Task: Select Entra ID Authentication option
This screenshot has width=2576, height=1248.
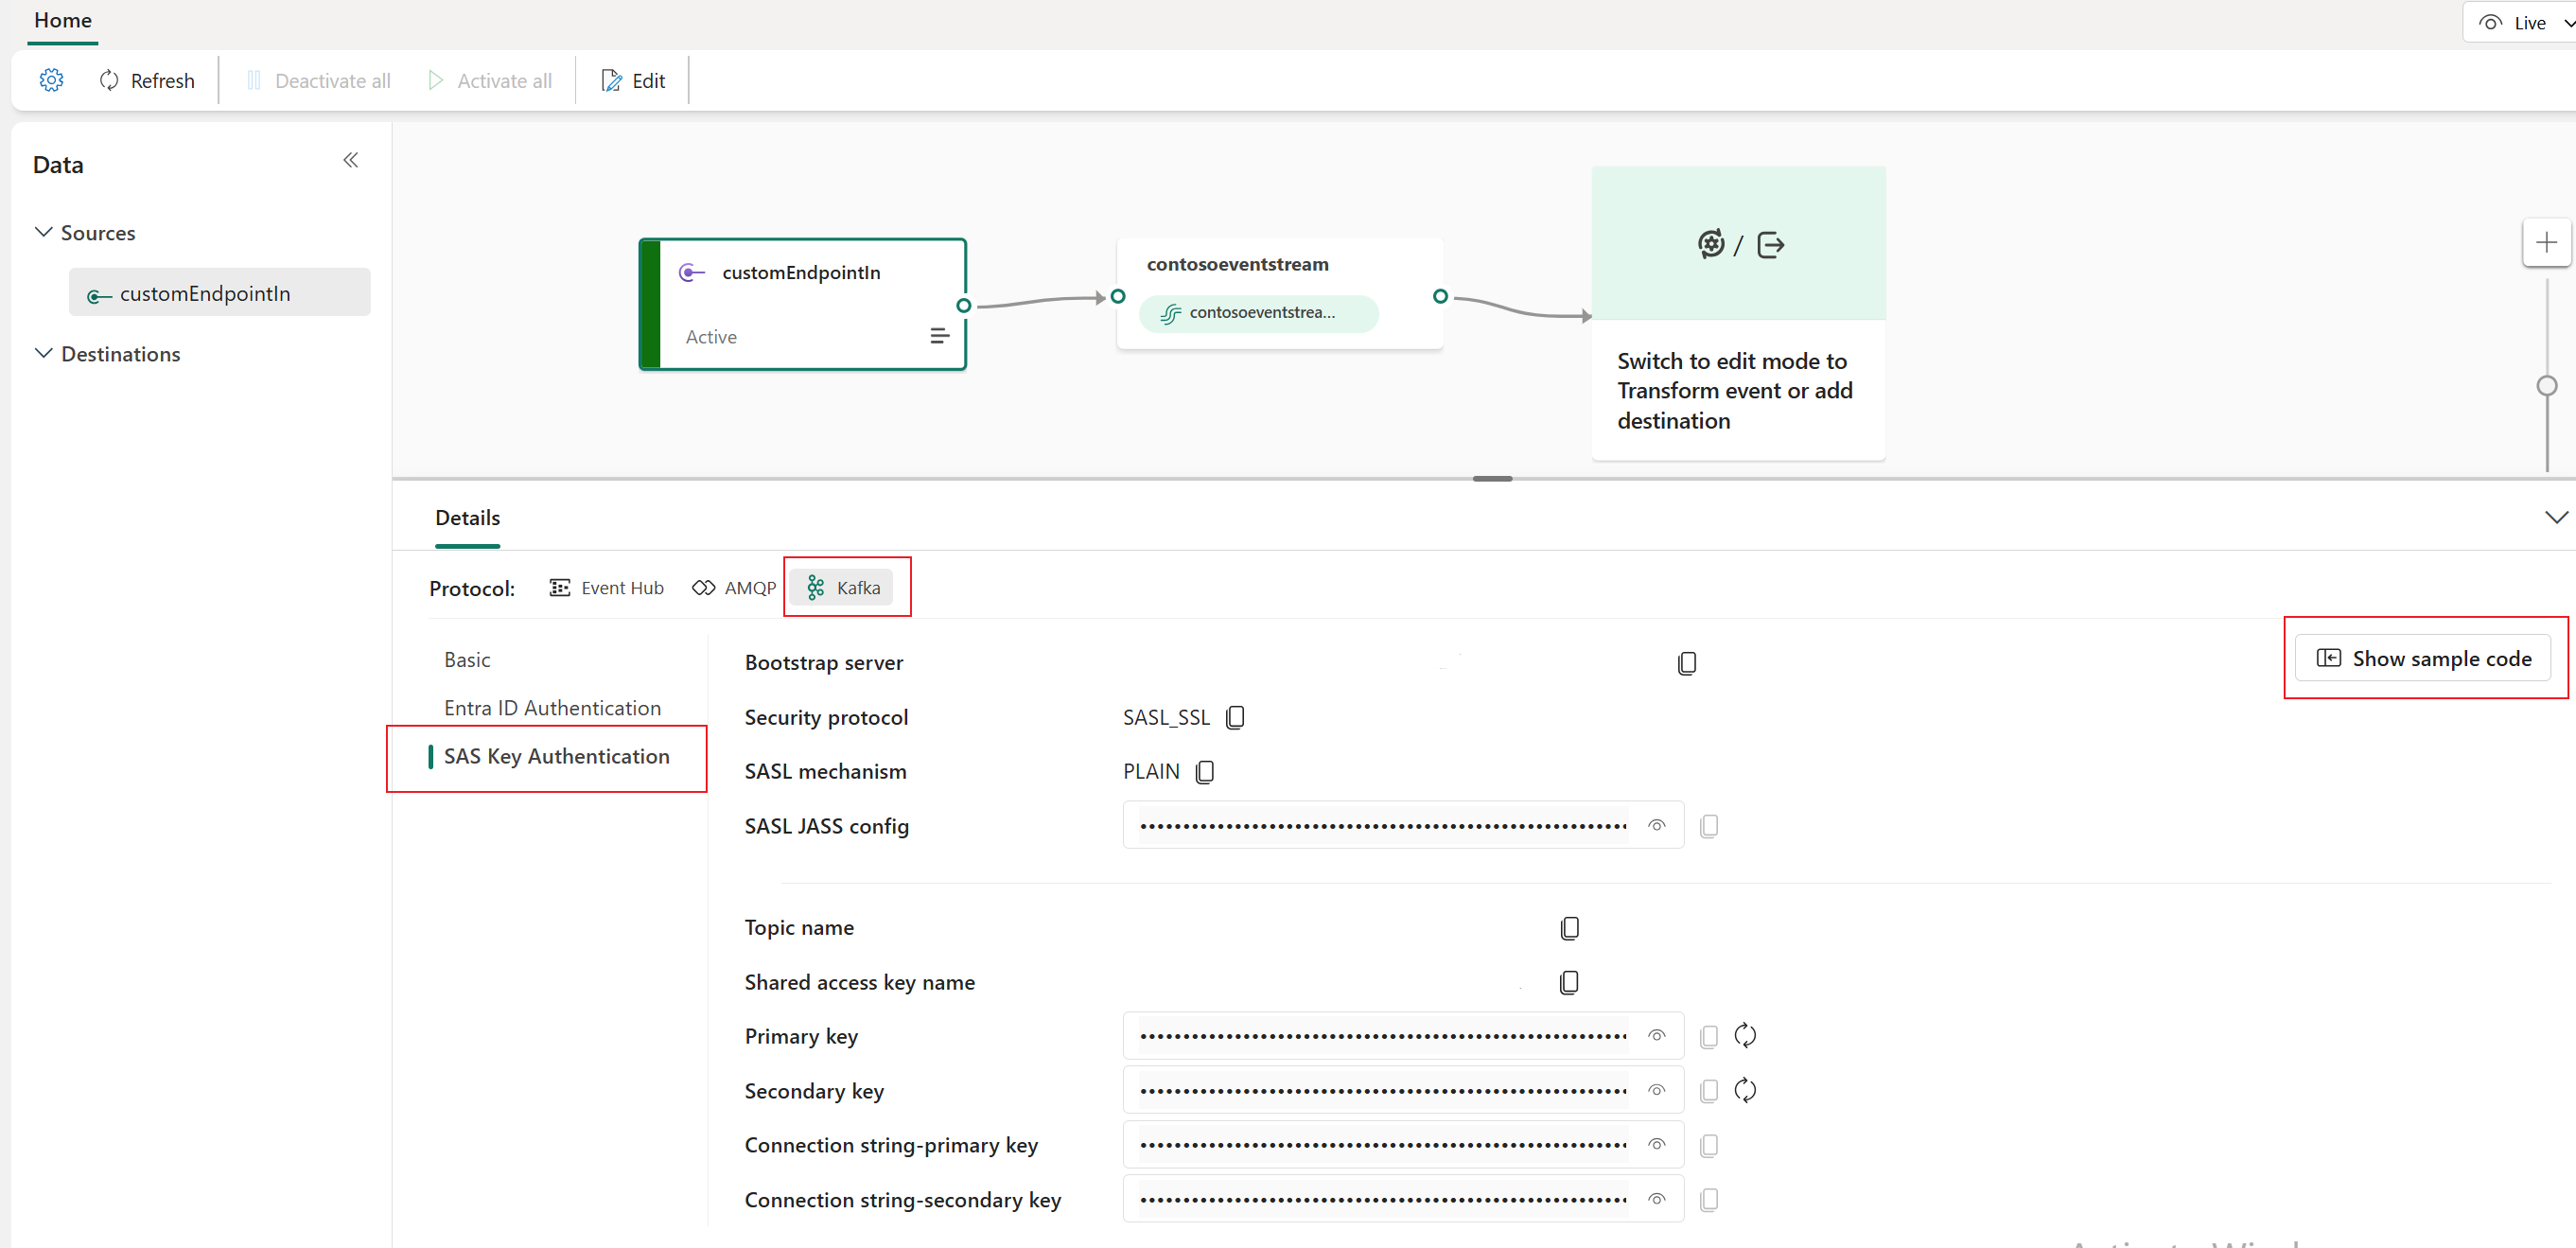Action: [x=552, y=708]
